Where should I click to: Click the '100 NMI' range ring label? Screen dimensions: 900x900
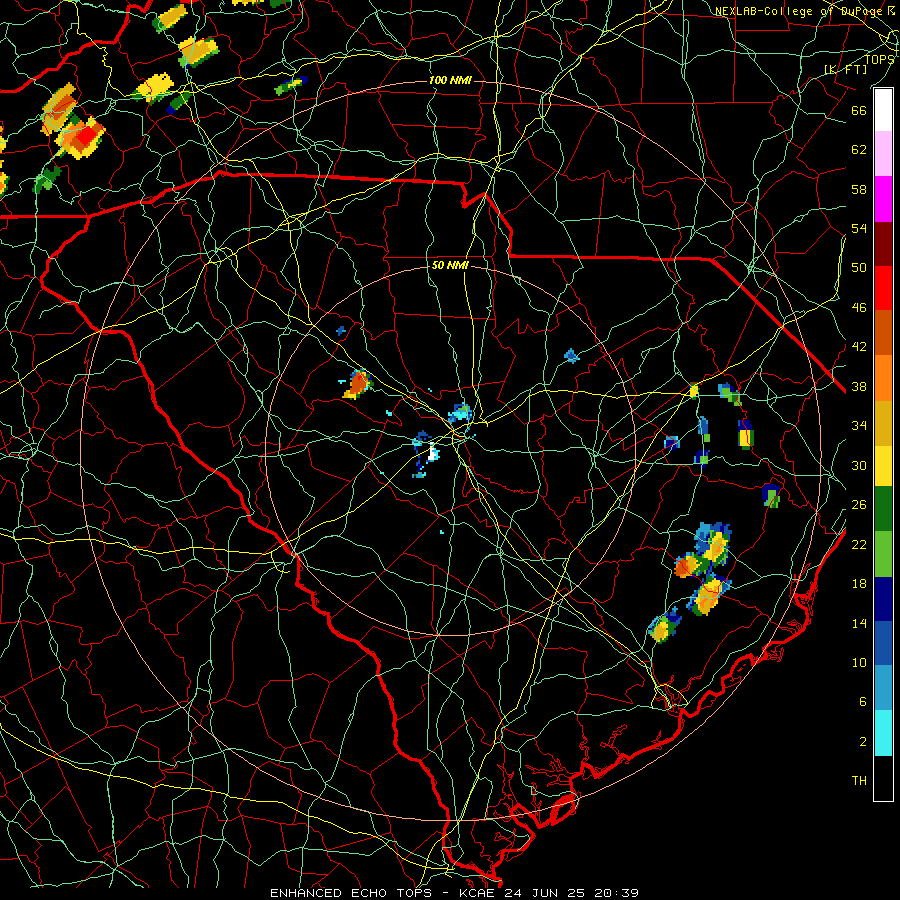pyautogui.click(x=450, y=80)
